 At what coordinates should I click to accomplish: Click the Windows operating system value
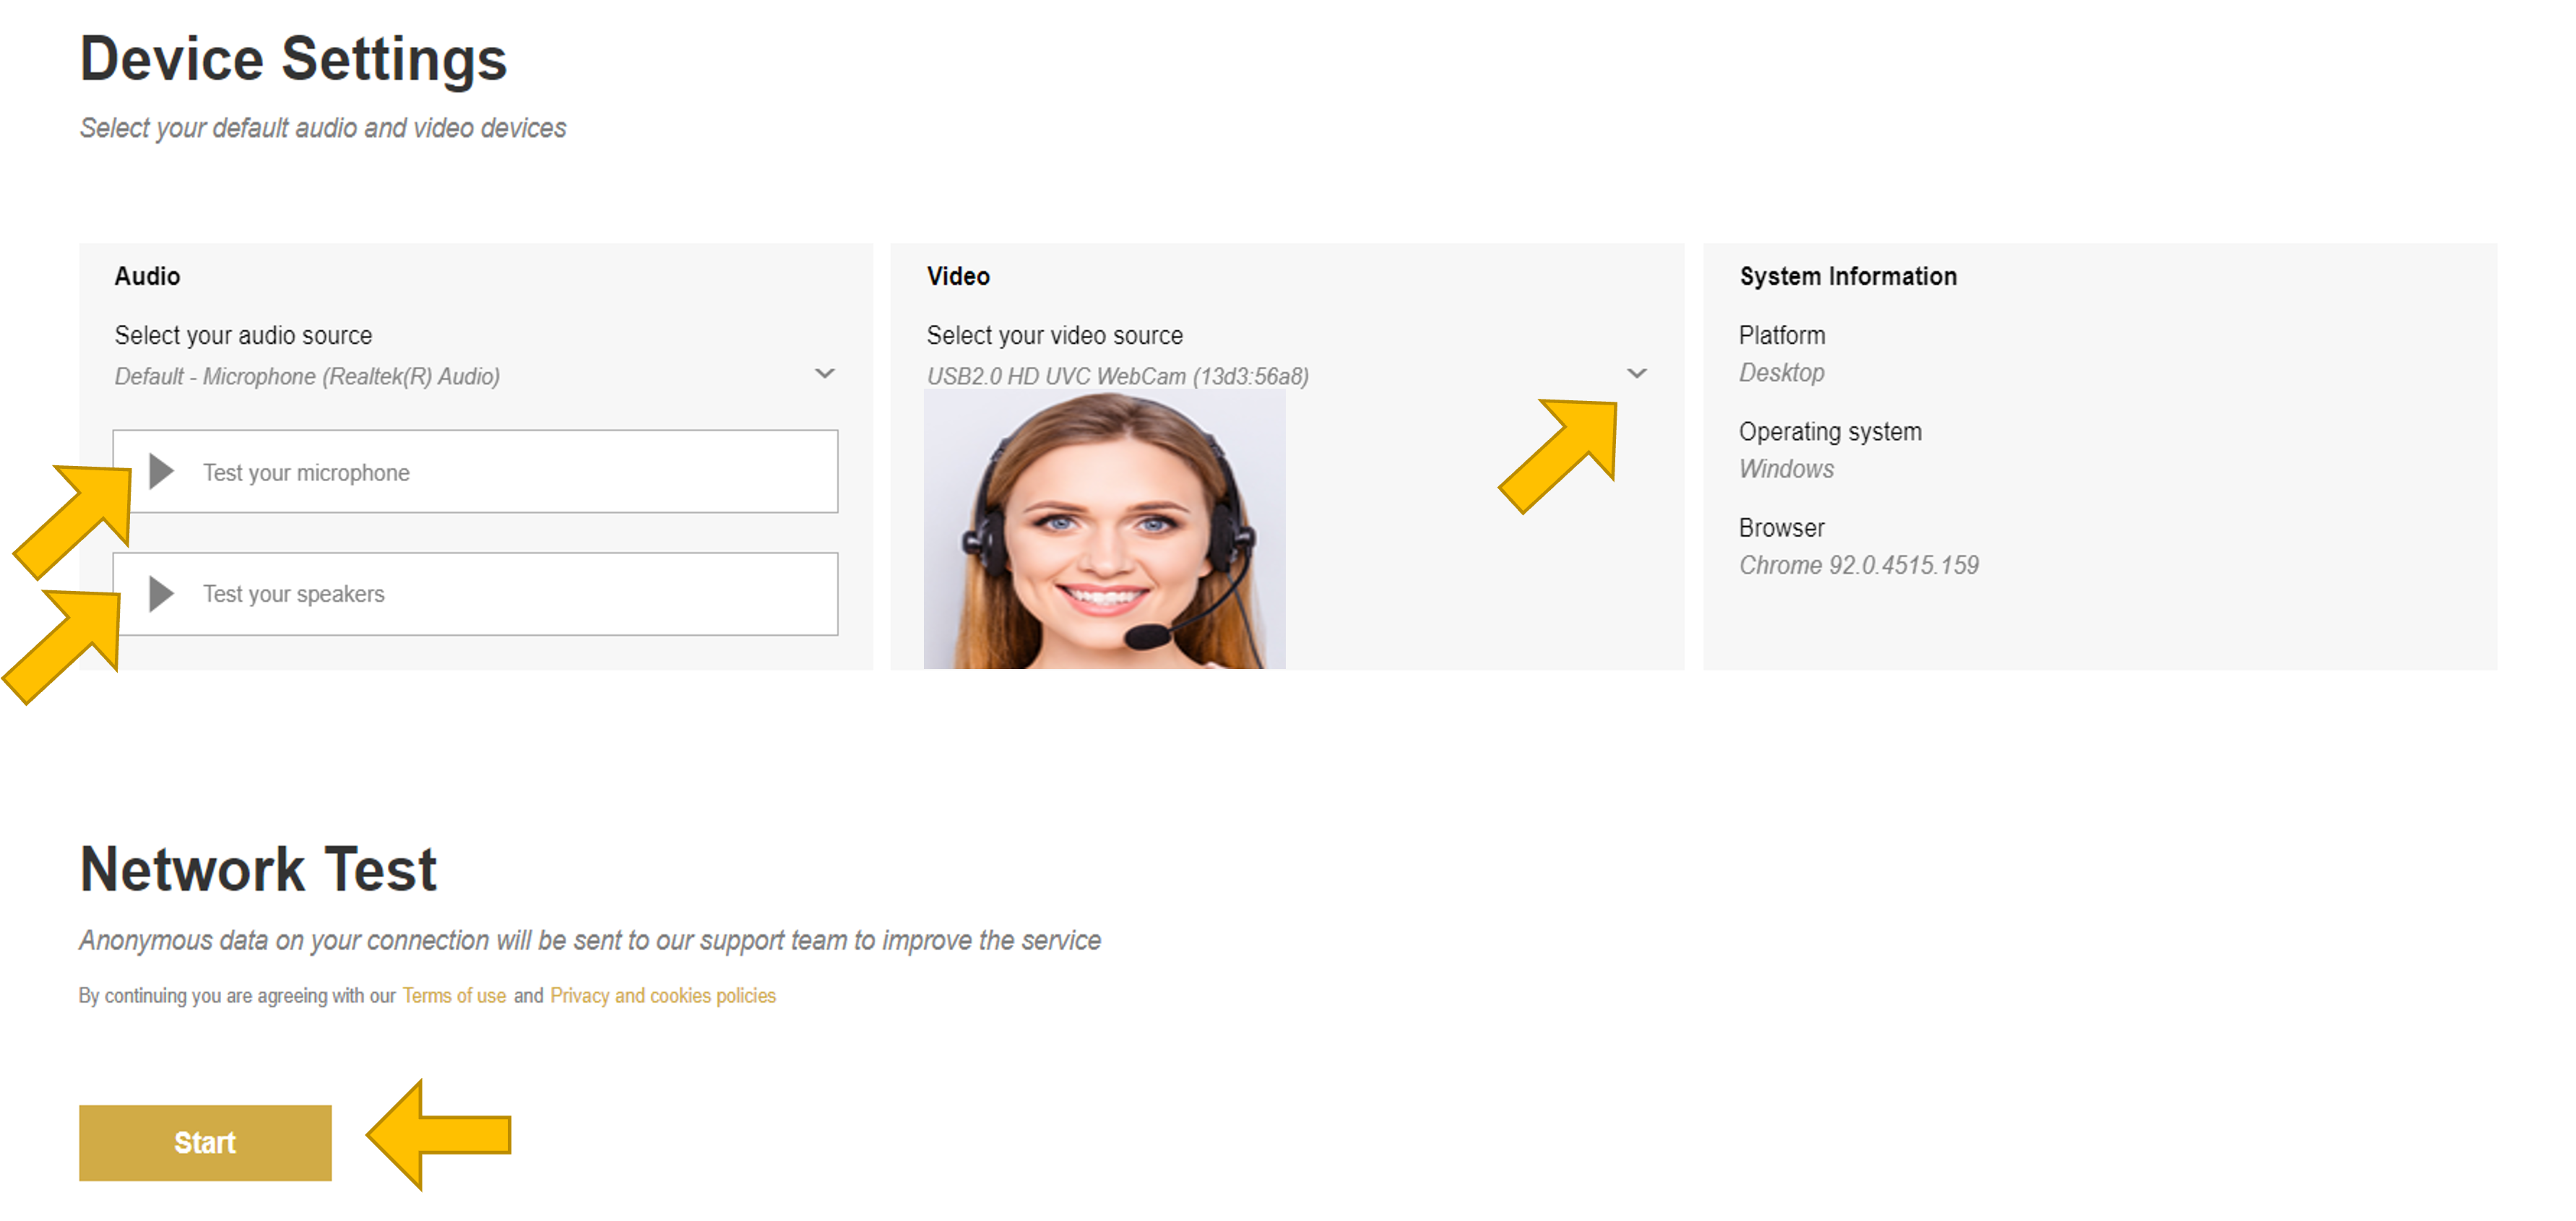(1786, 469)
